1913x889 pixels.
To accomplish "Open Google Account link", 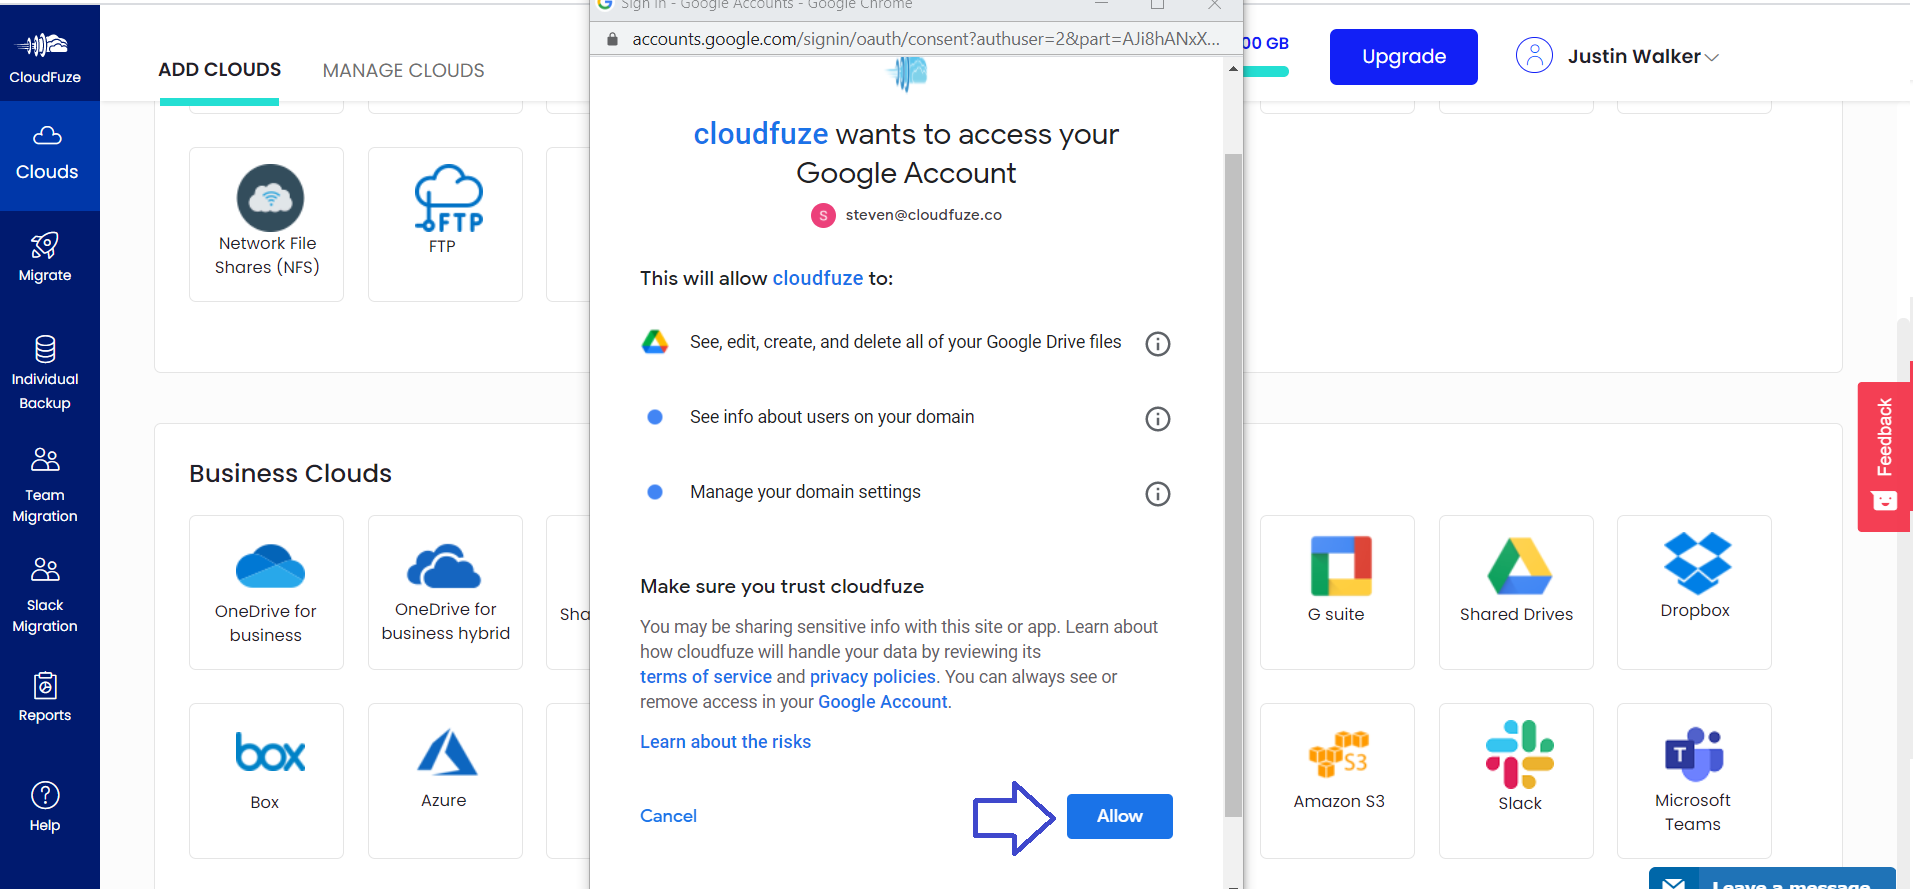I will pos(882,702).
